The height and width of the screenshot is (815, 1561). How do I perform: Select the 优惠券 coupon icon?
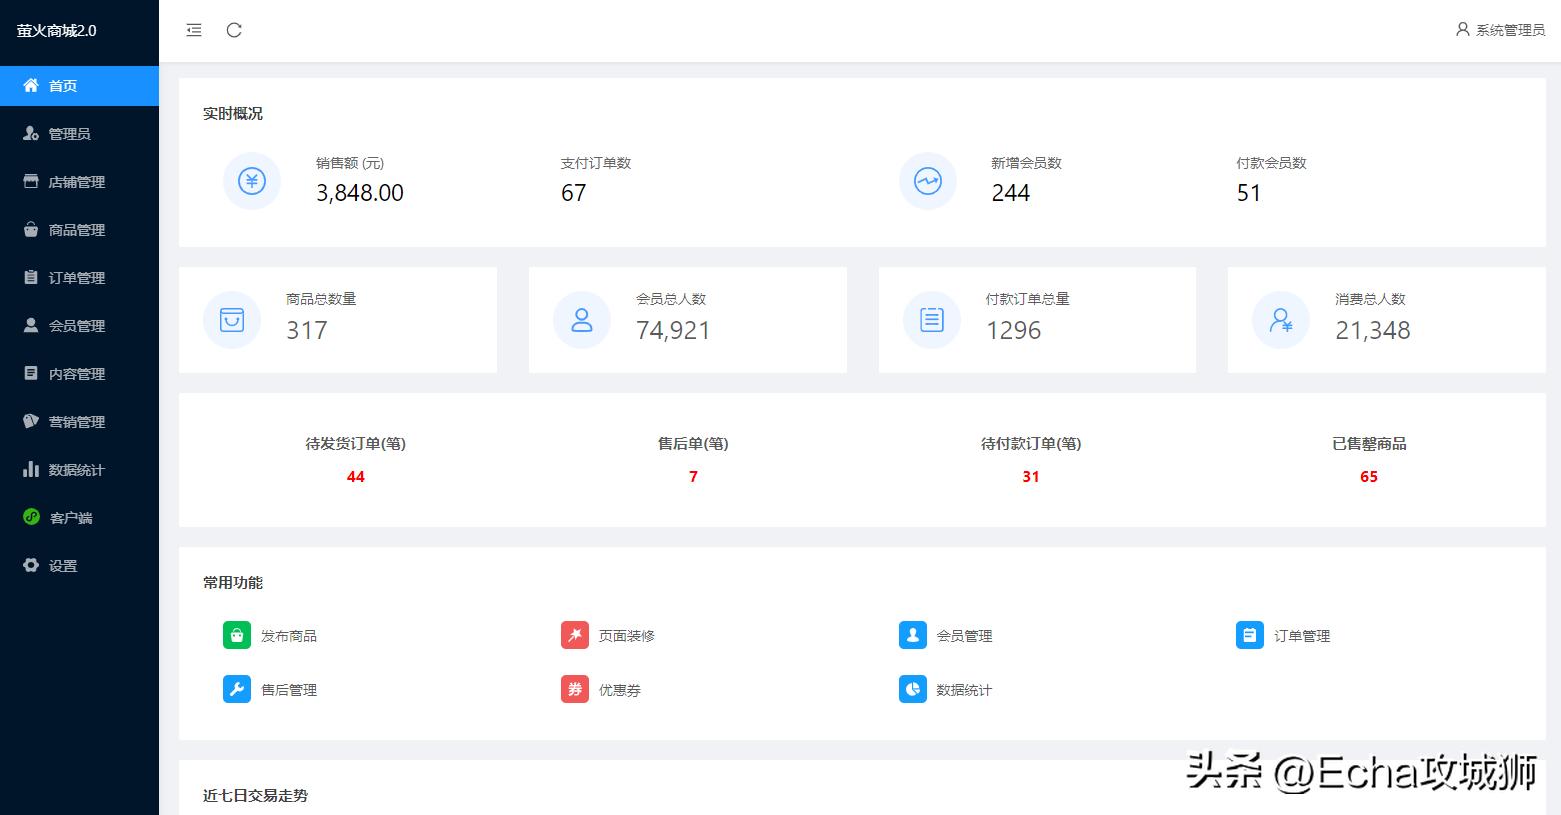[x=574, y=689]
